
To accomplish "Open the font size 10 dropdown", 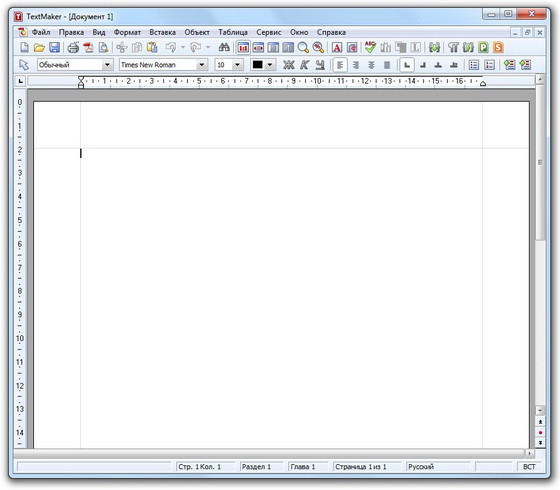I will point(237,65).
